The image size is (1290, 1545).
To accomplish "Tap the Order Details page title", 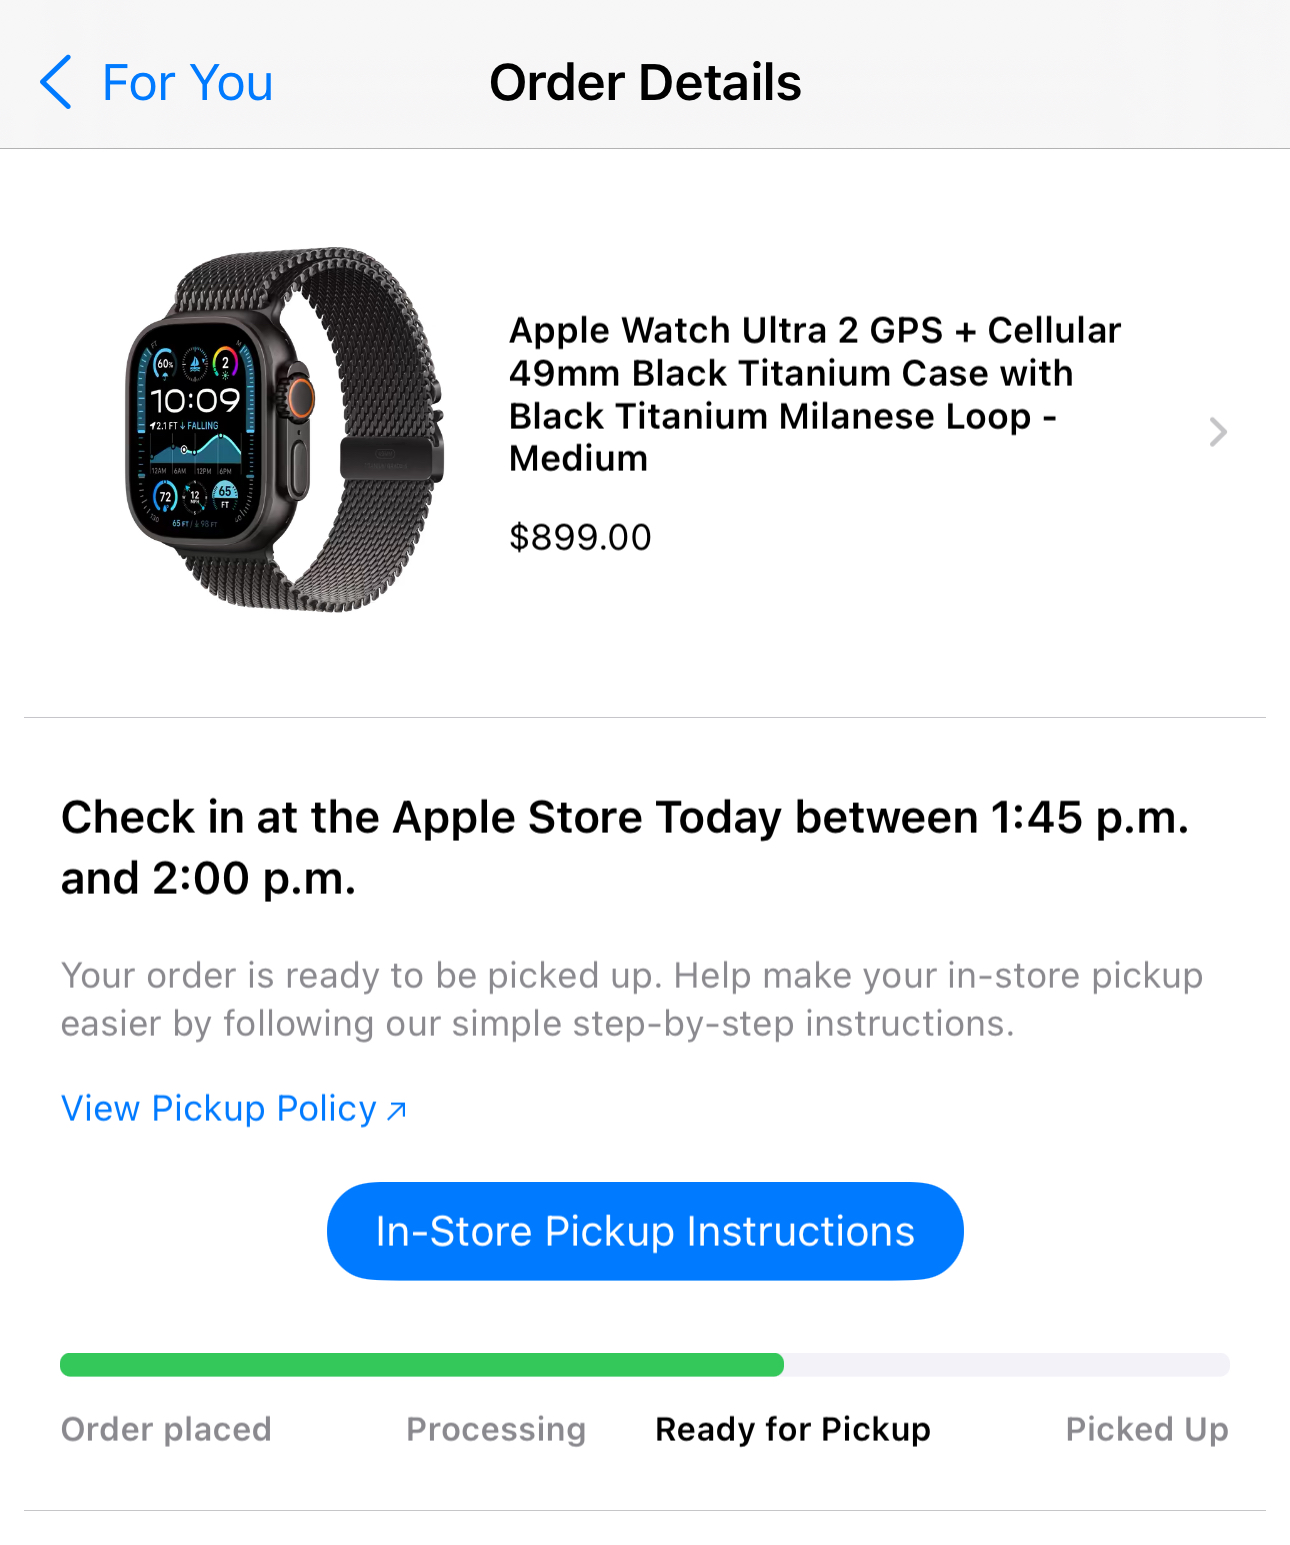I will tap(645, 82).
